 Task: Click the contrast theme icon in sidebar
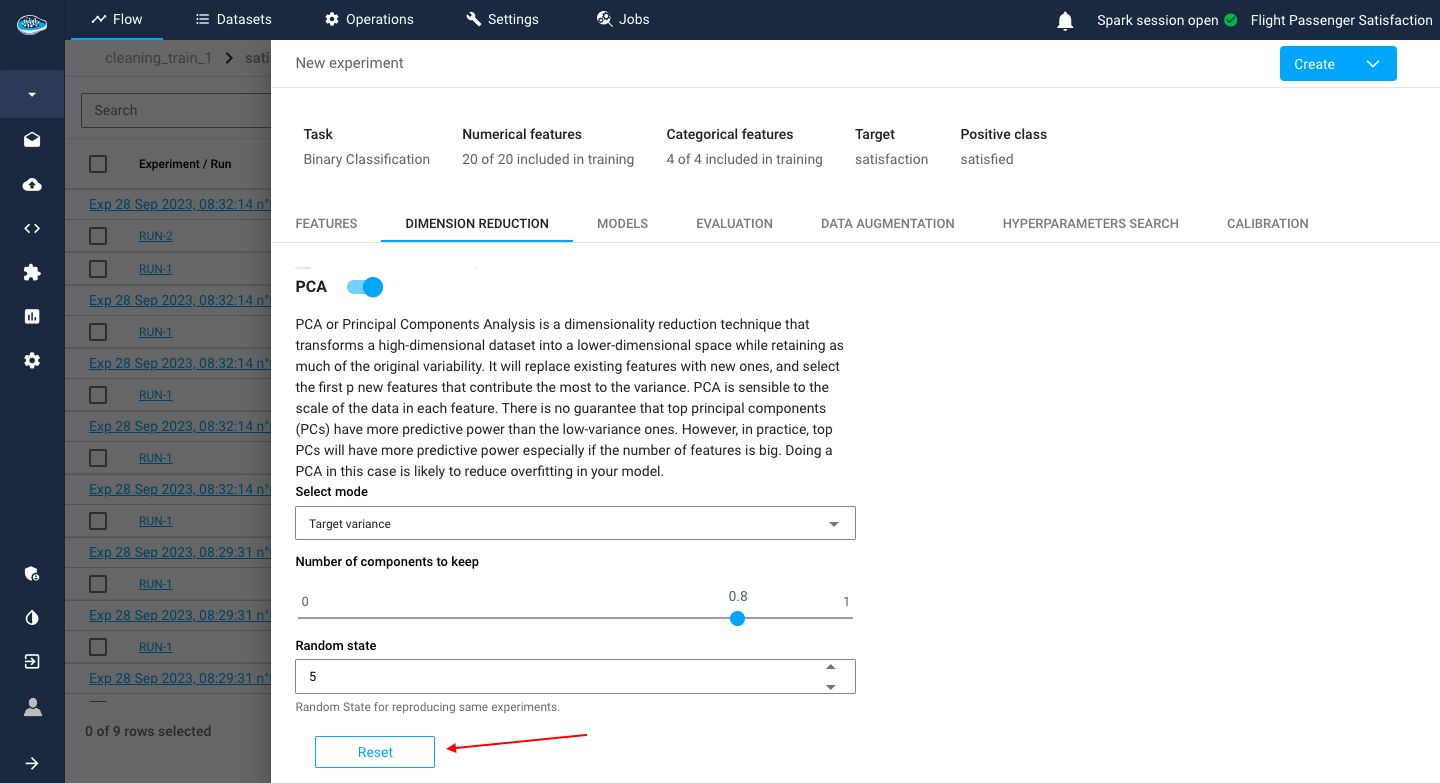pos(32,618)
